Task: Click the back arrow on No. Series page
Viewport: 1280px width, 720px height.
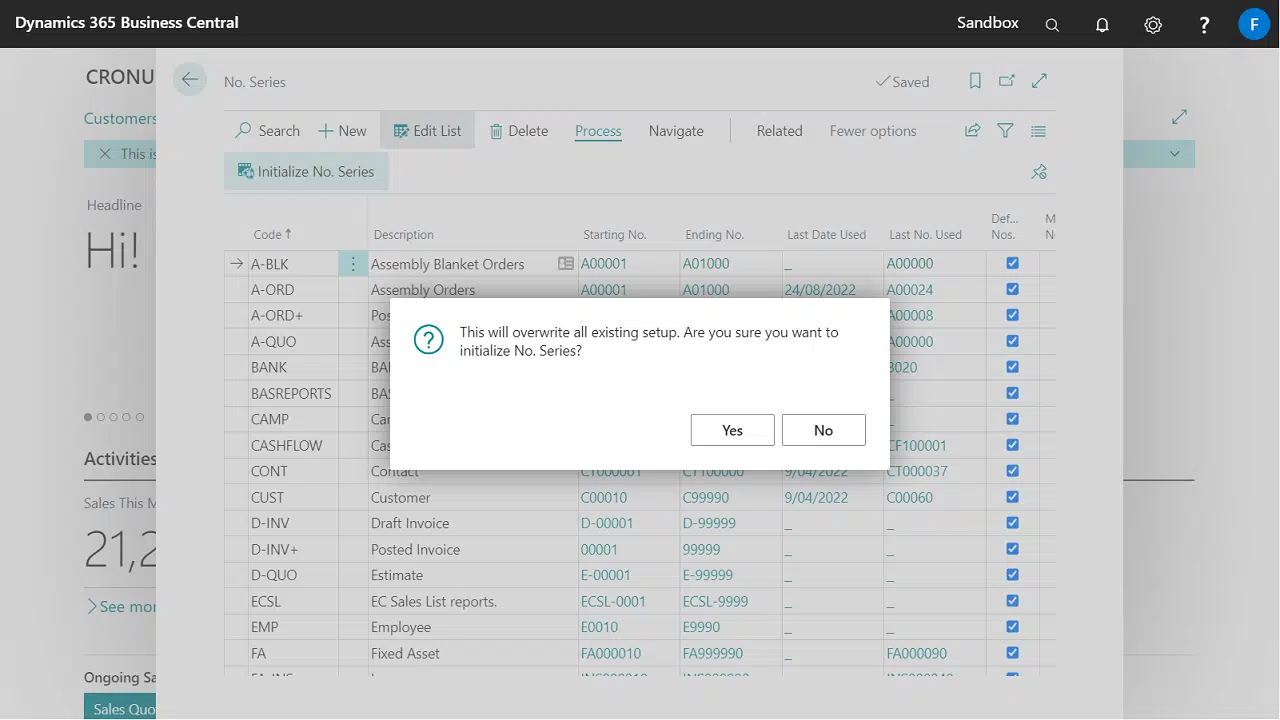Action: (x=190, y=80)
